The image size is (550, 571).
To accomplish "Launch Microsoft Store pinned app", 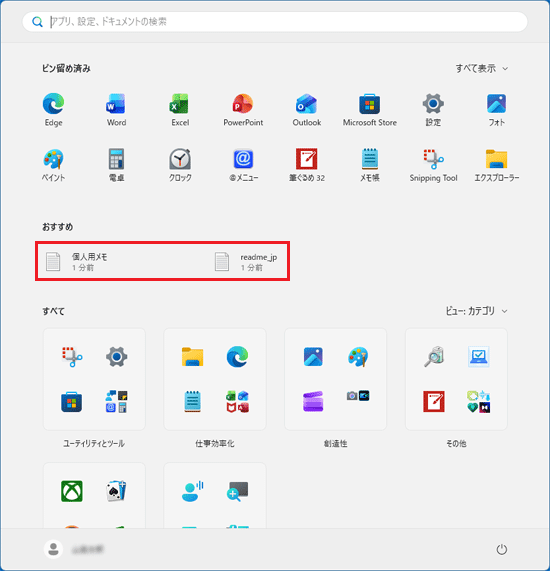I will point(370,110).
